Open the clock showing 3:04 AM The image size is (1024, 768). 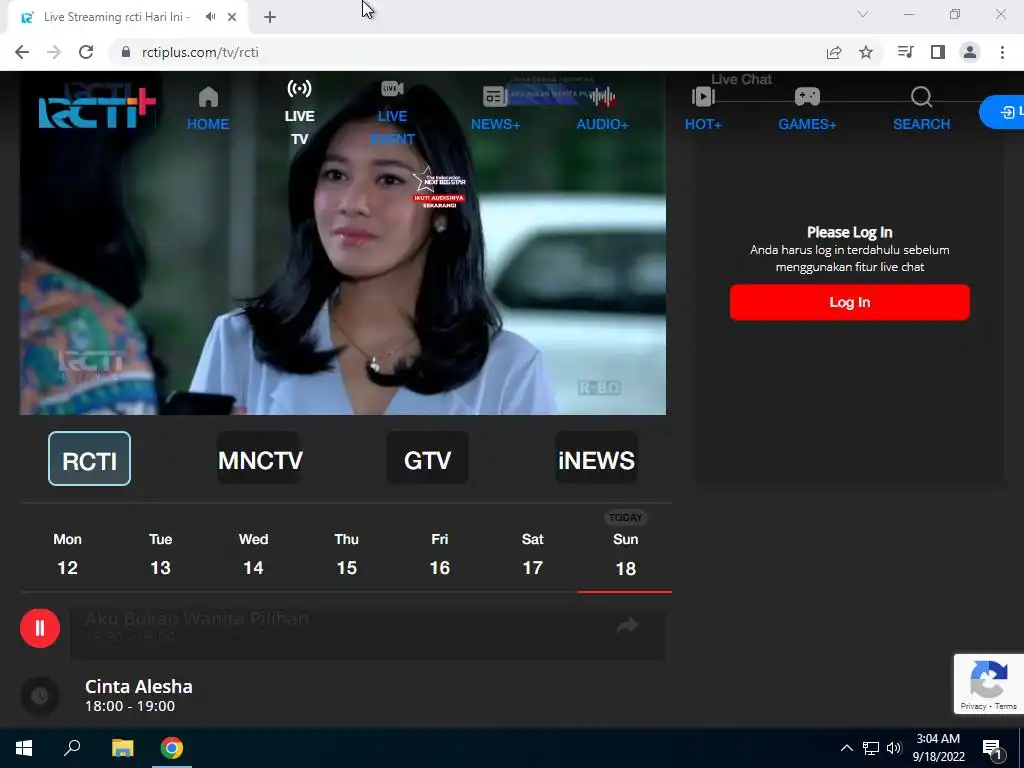[x=938, y=748]
